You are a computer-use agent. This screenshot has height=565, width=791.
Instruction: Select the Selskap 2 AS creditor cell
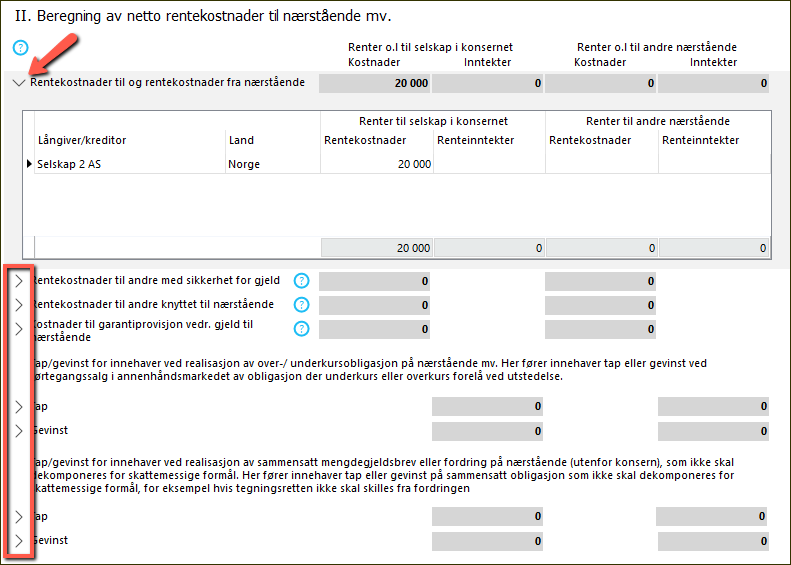(130, 164)
